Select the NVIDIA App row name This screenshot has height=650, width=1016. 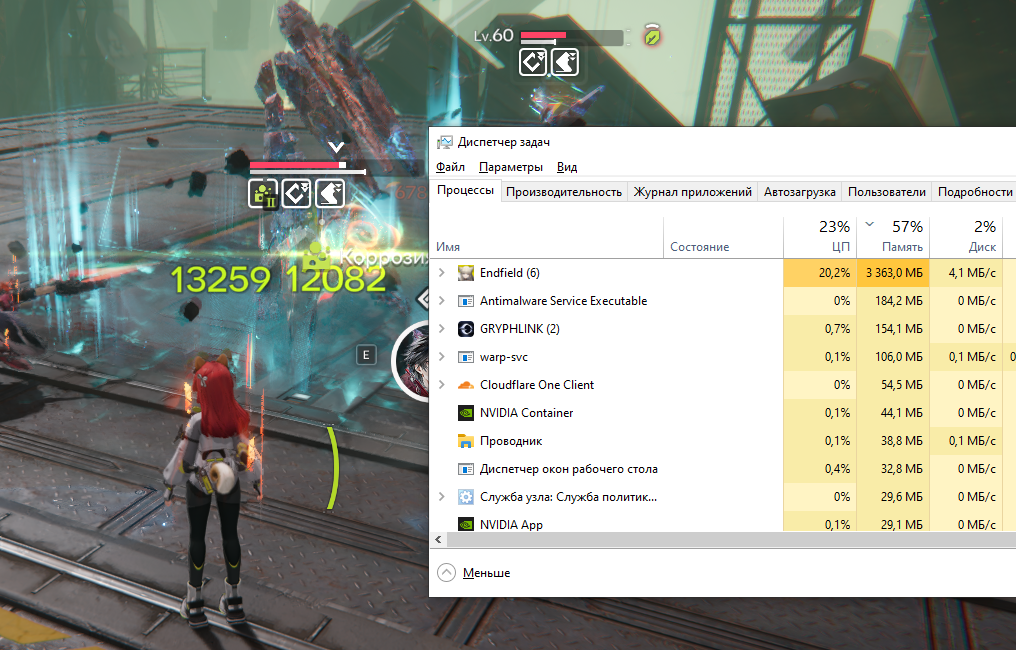pos(511,524)
